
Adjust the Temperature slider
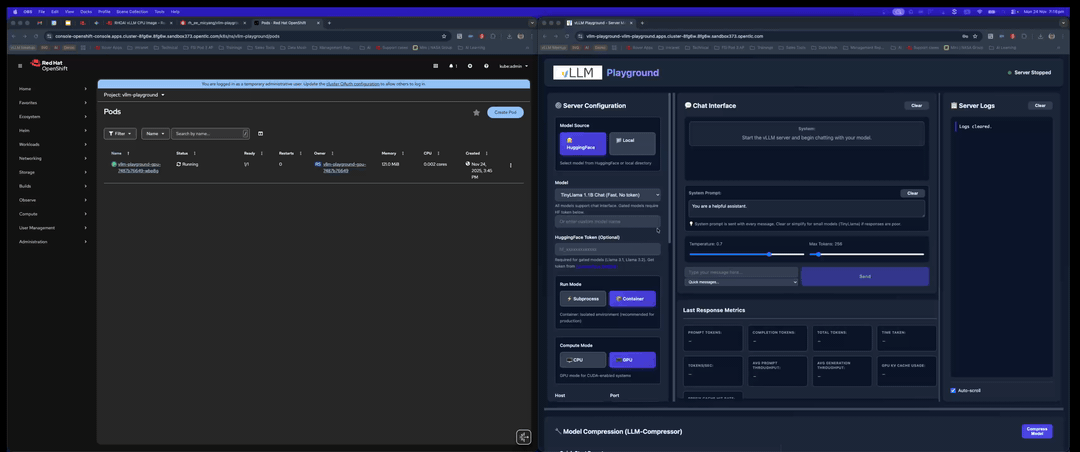coord(769,254)
